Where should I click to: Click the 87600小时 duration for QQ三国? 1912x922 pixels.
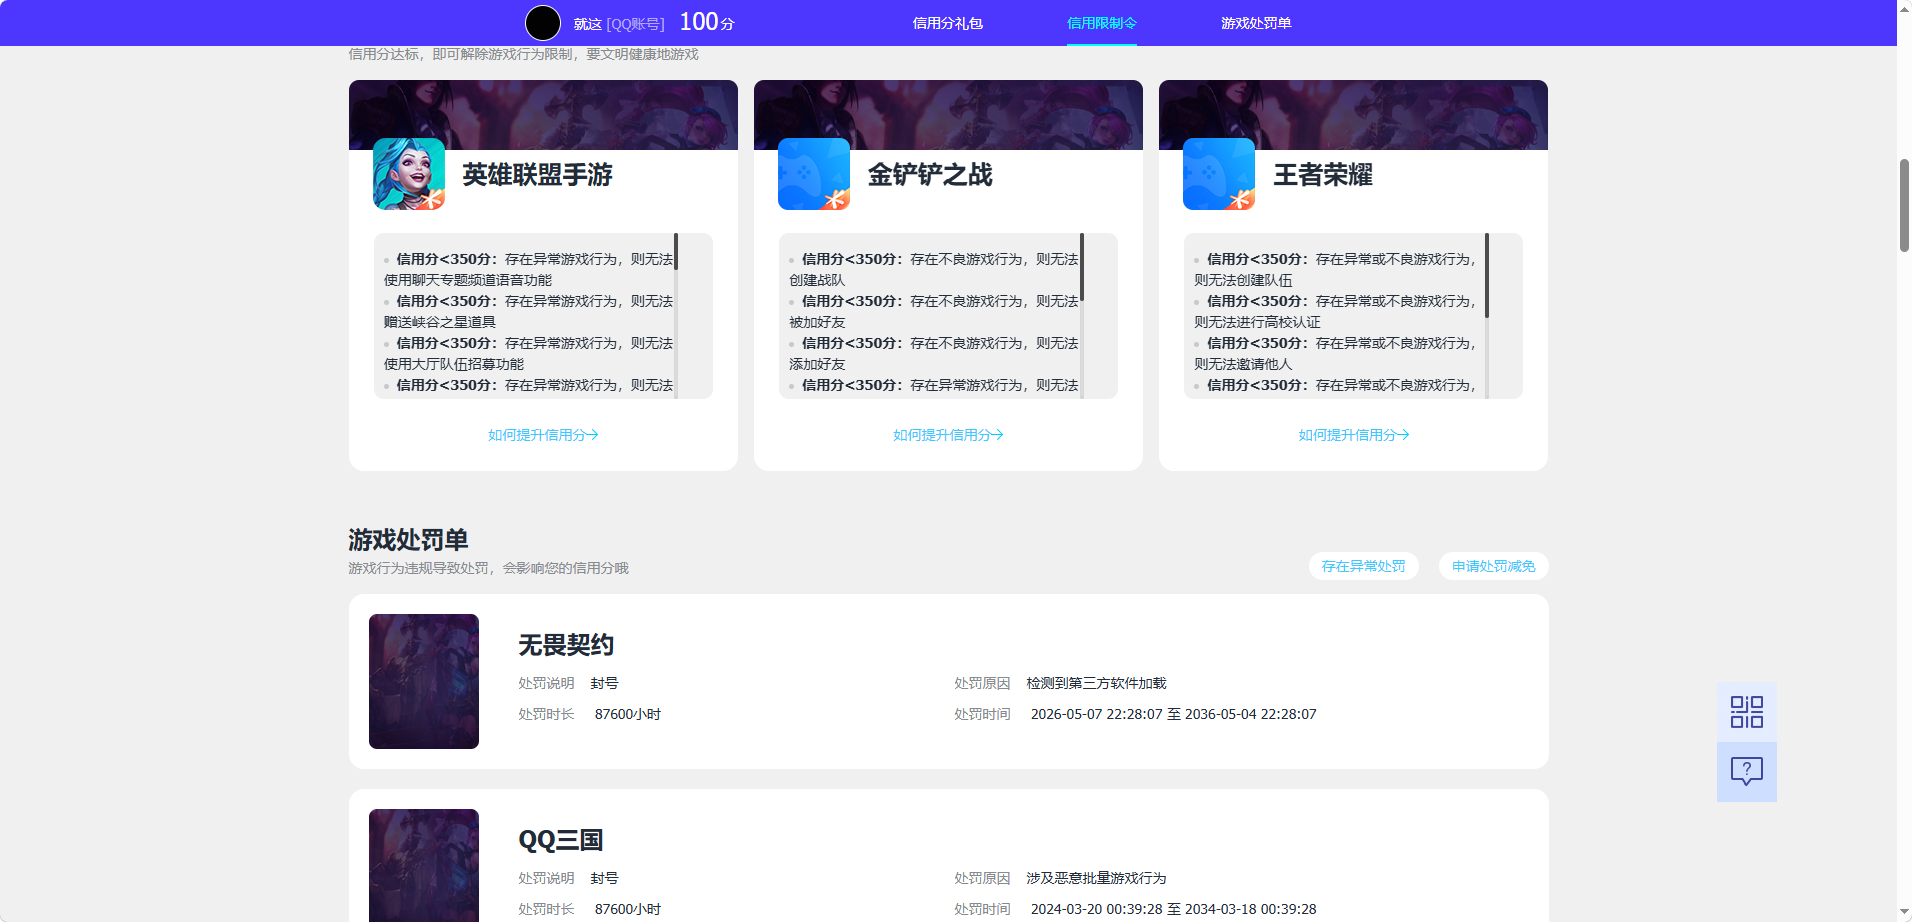pyautogui.click(x=628, y=909)
